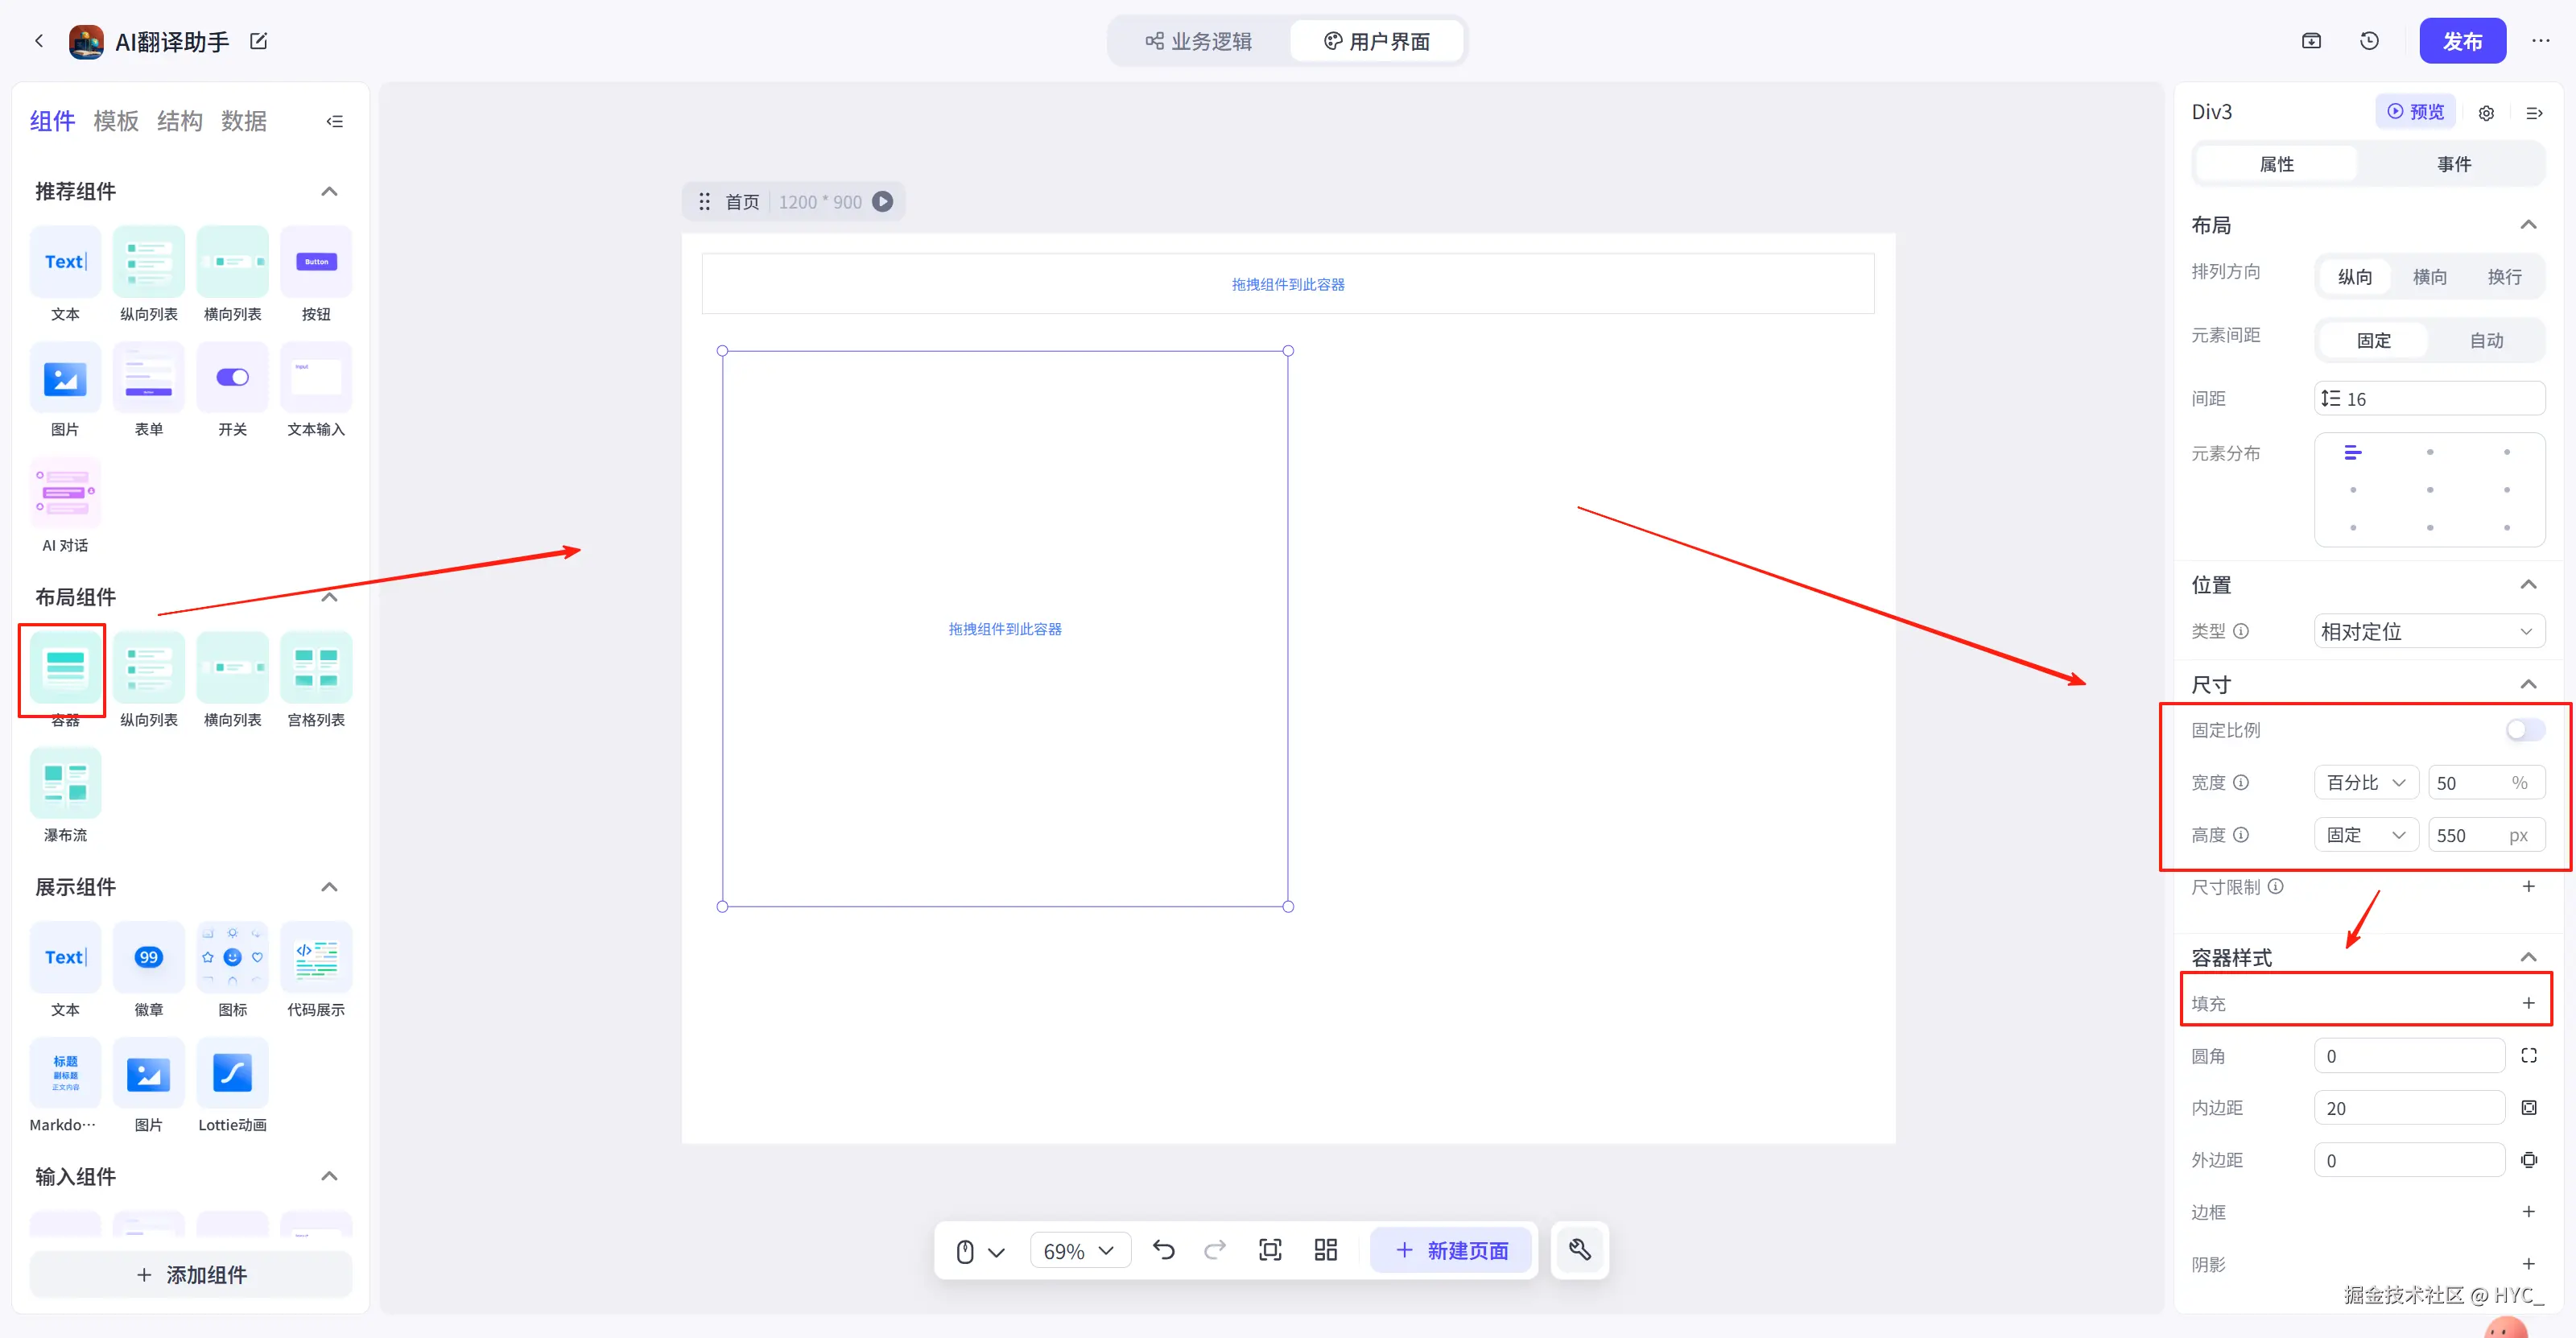Collapse the 展示组件 section
This screenshot has width=2576, height=1338.
click(329, 887)
